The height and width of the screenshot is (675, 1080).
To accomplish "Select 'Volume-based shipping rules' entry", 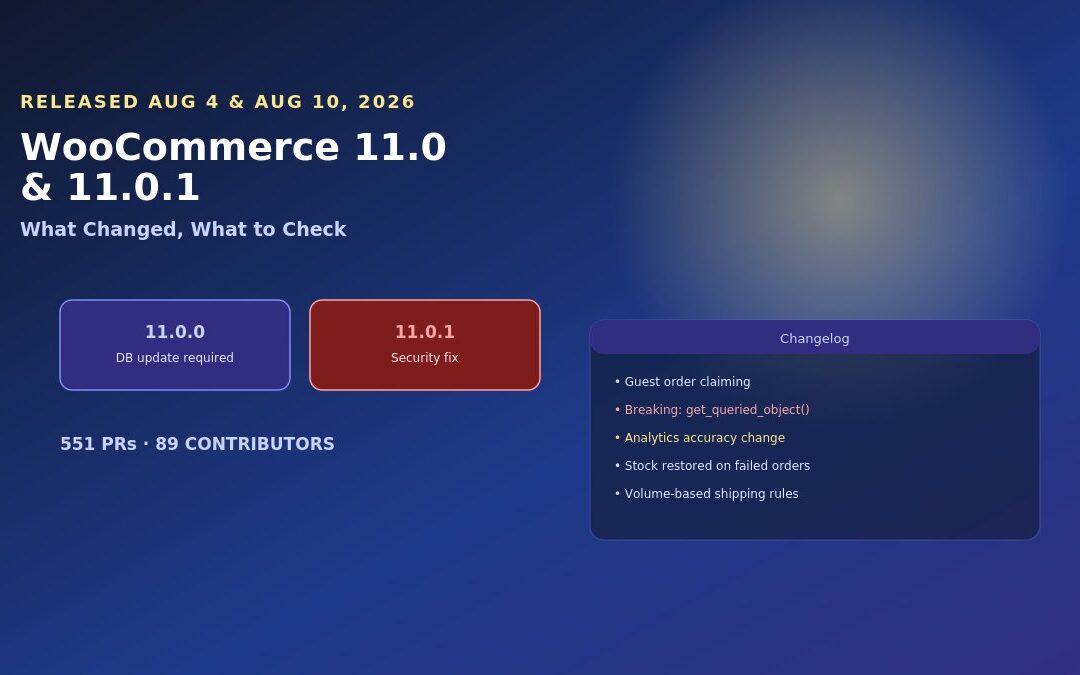I will [x=707, y=494].
